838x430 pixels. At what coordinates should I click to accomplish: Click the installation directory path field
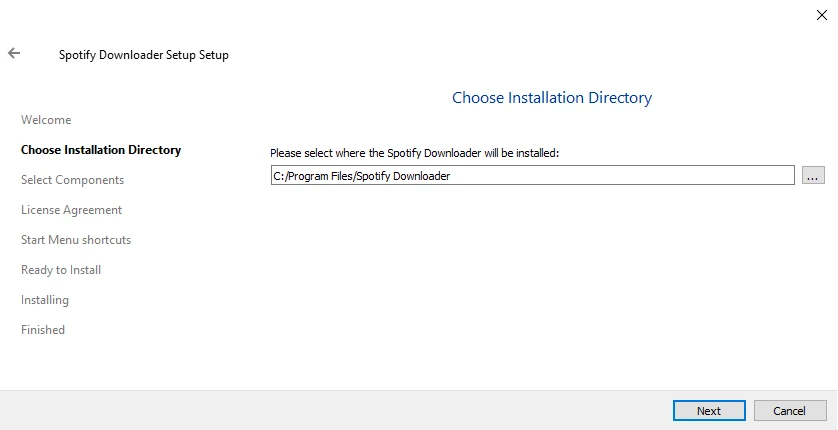[x=532, y=175]
